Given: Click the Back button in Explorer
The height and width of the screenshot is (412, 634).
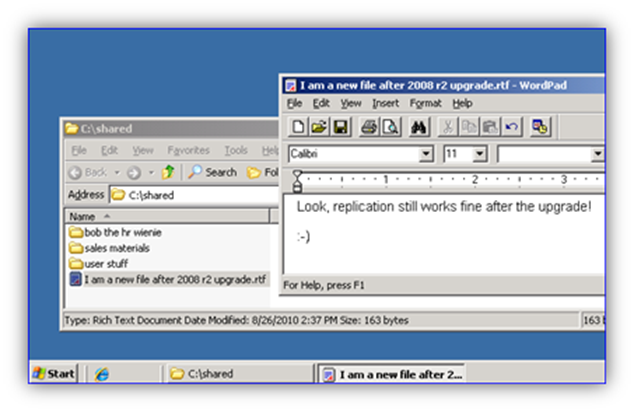Looking at the screenshot, I should point(88,173).
